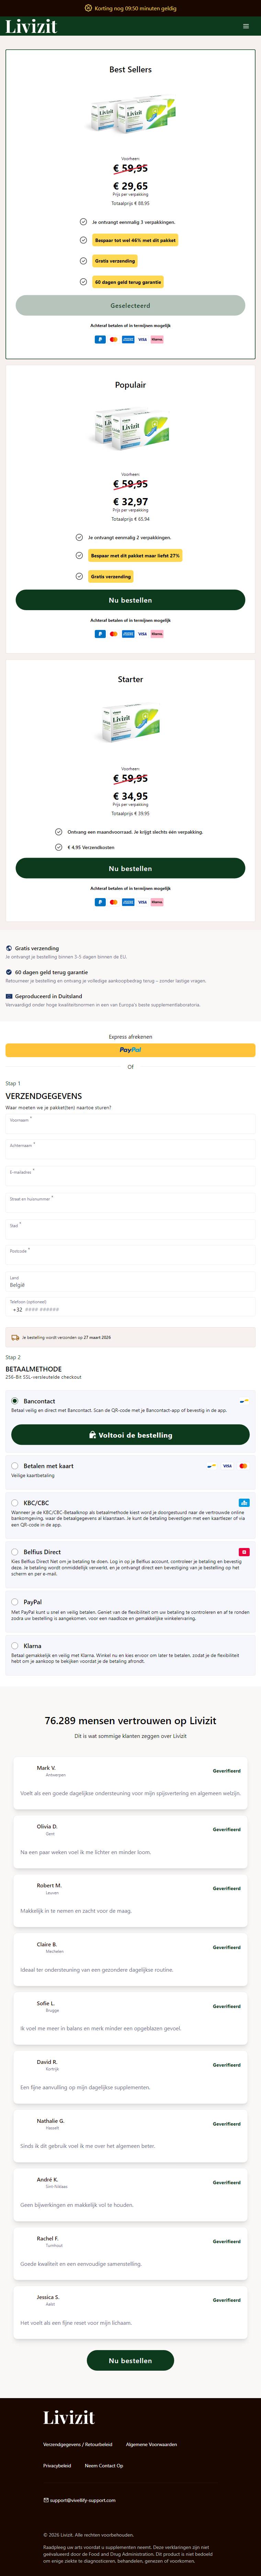Click Nu bestellen in the Populair package
Screen dimensions: 261x2576
pyautogui.click(x=130, y=600)
